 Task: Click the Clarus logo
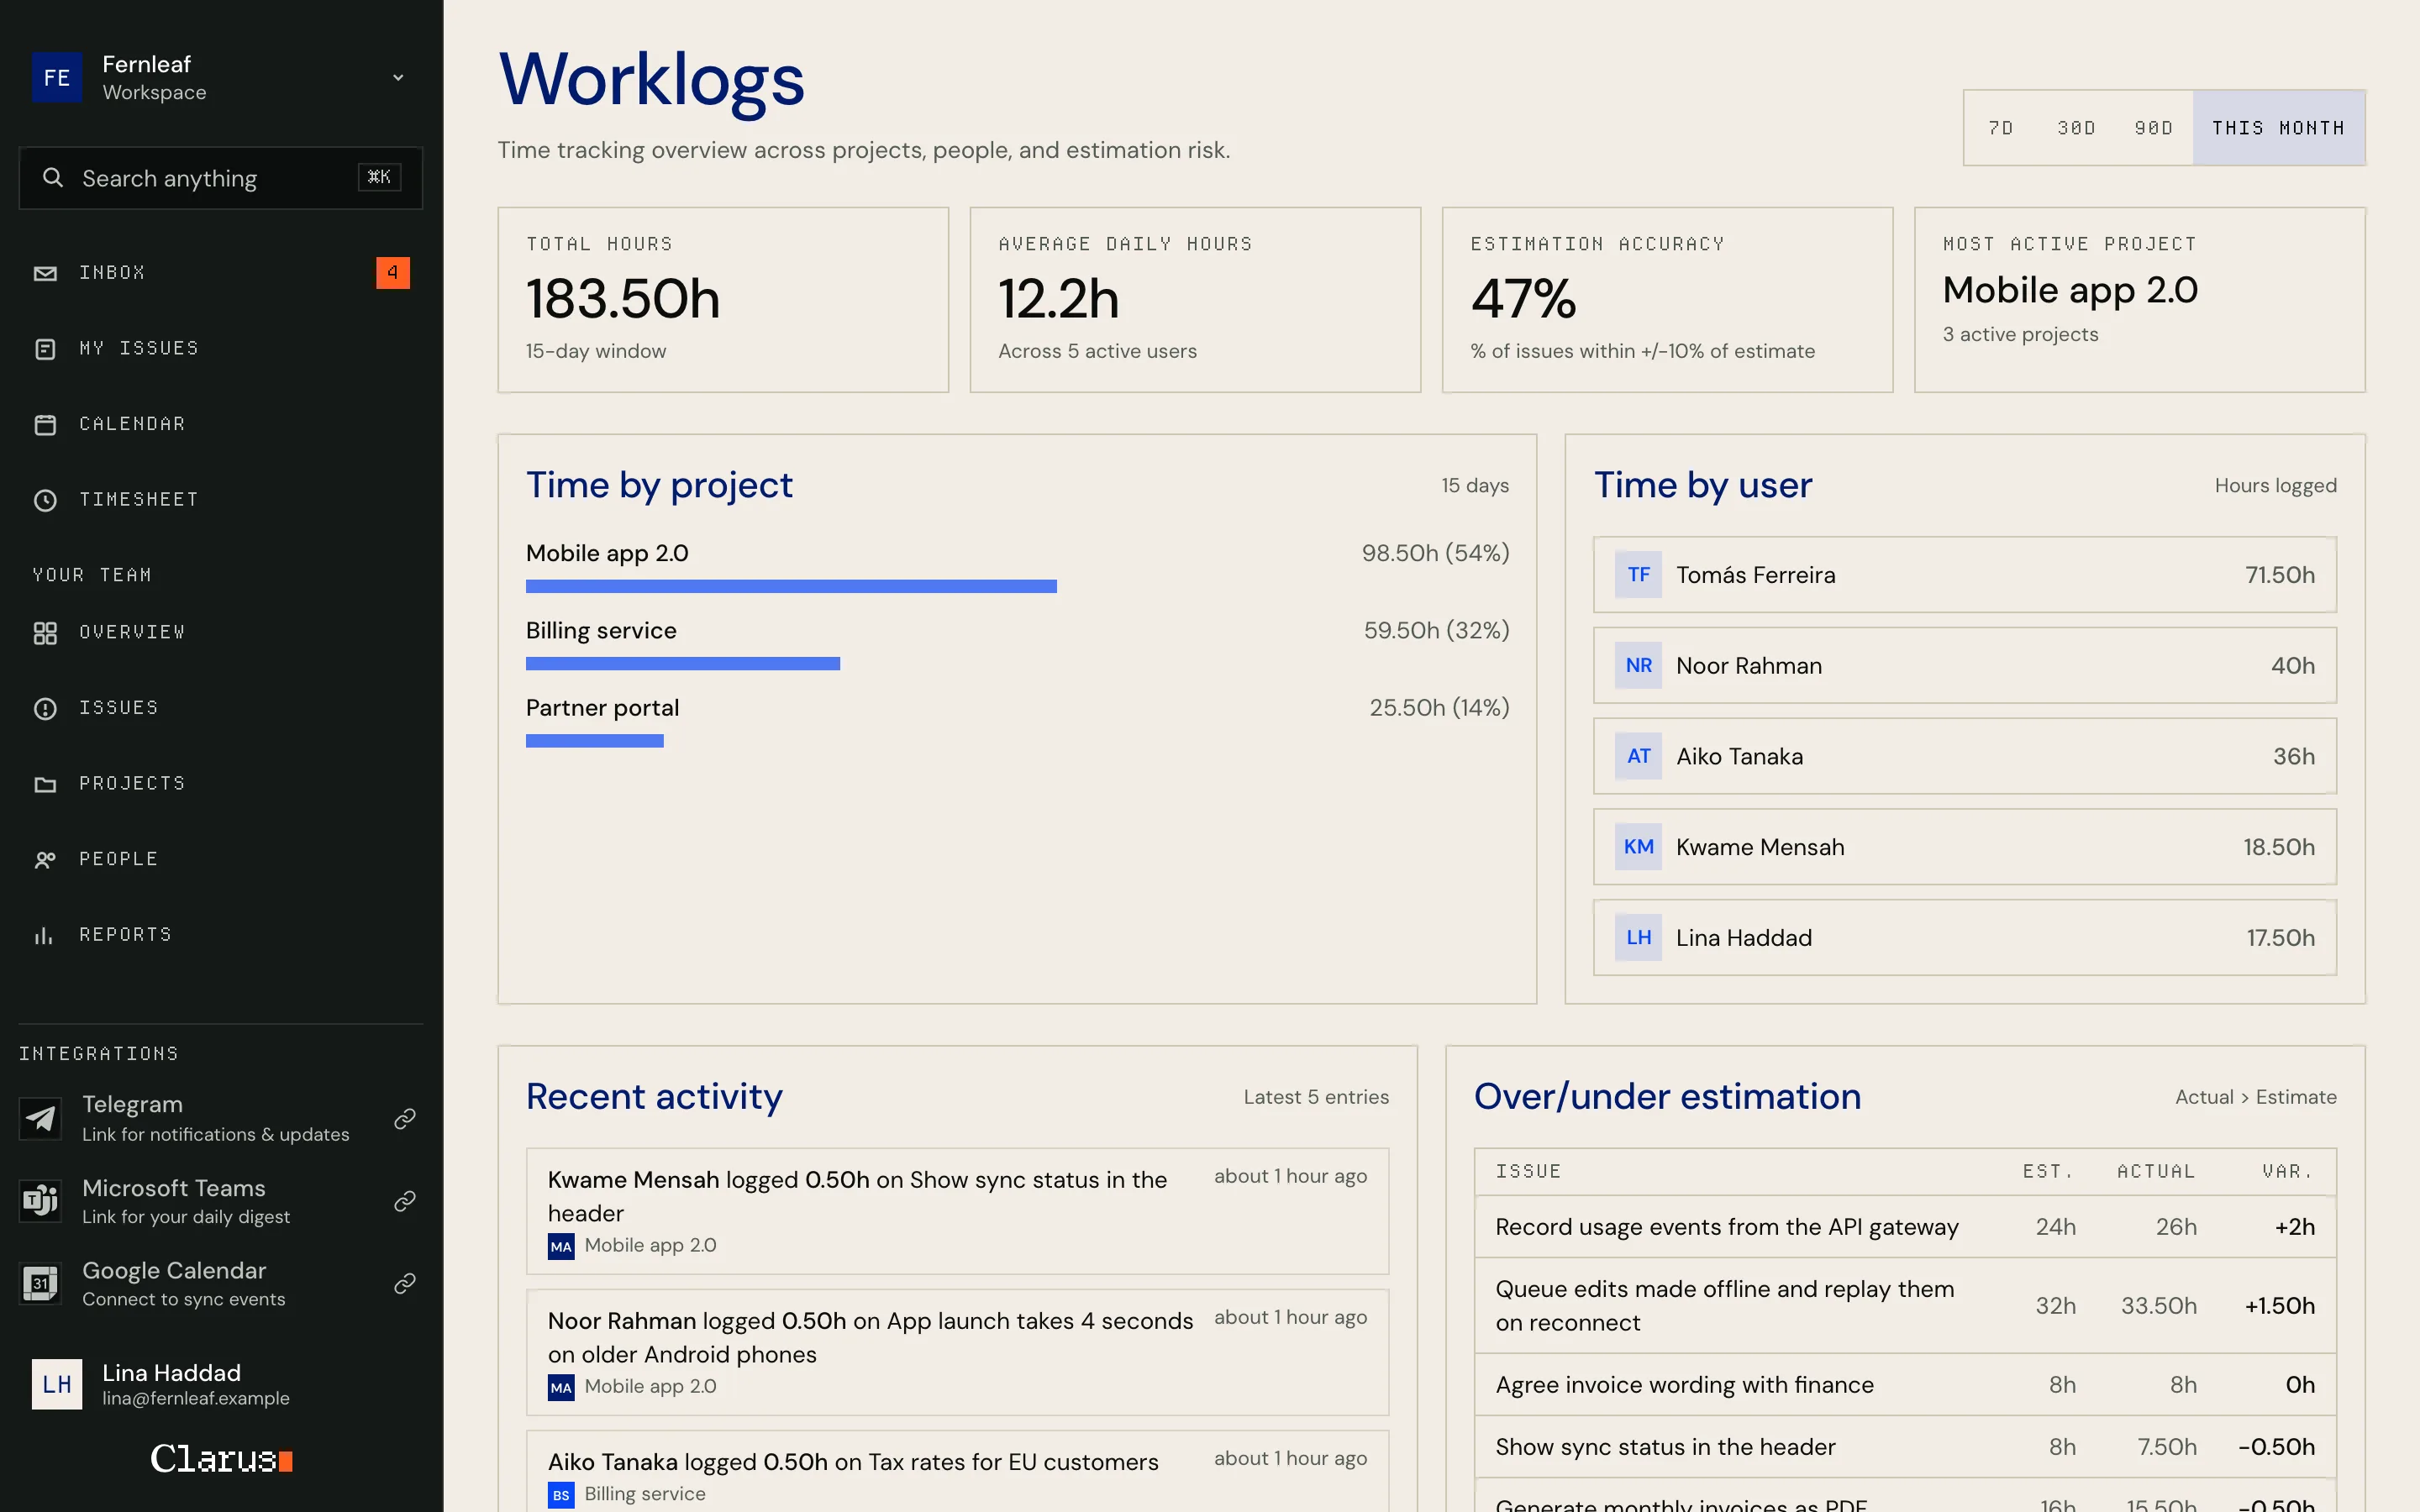point(221,1459)
